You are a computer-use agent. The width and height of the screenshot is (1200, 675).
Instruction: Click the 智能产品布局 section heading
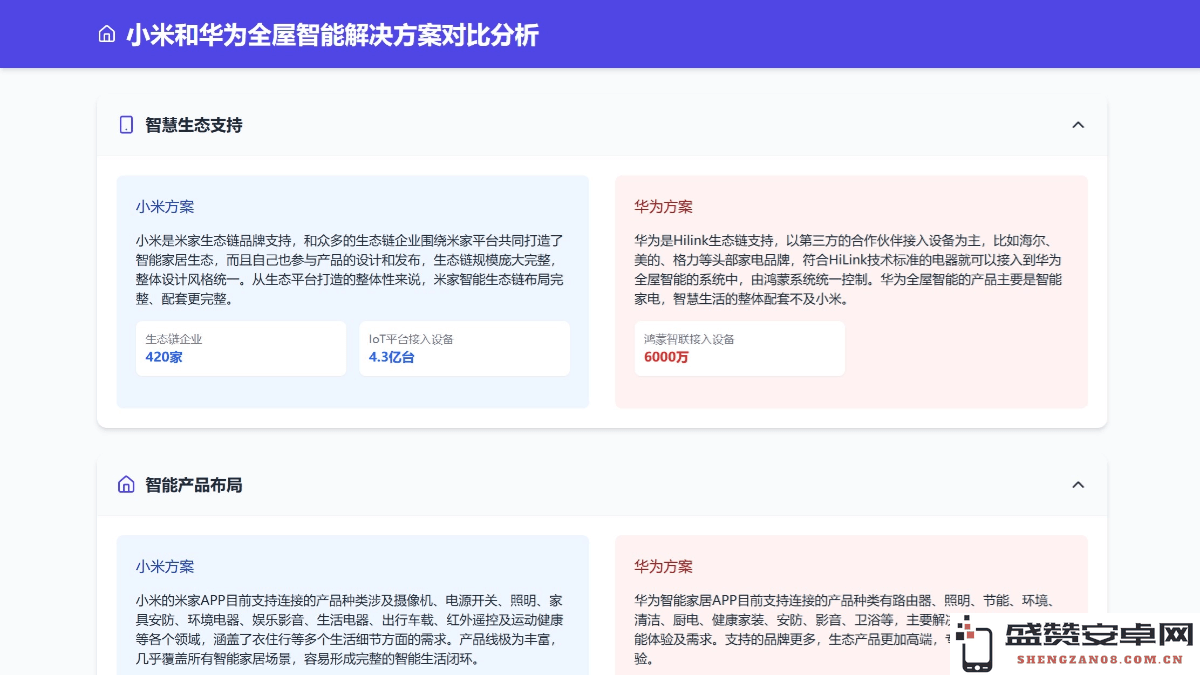point(194,485)
